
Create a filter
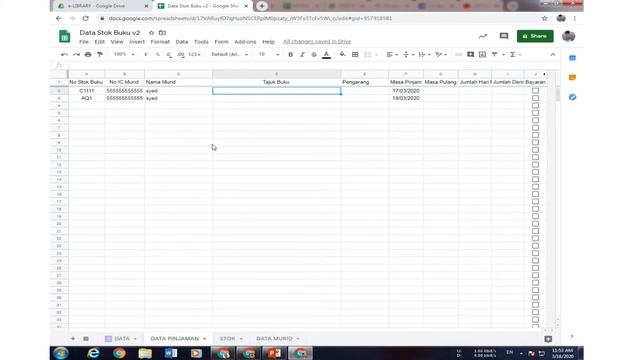coord(494,54)
